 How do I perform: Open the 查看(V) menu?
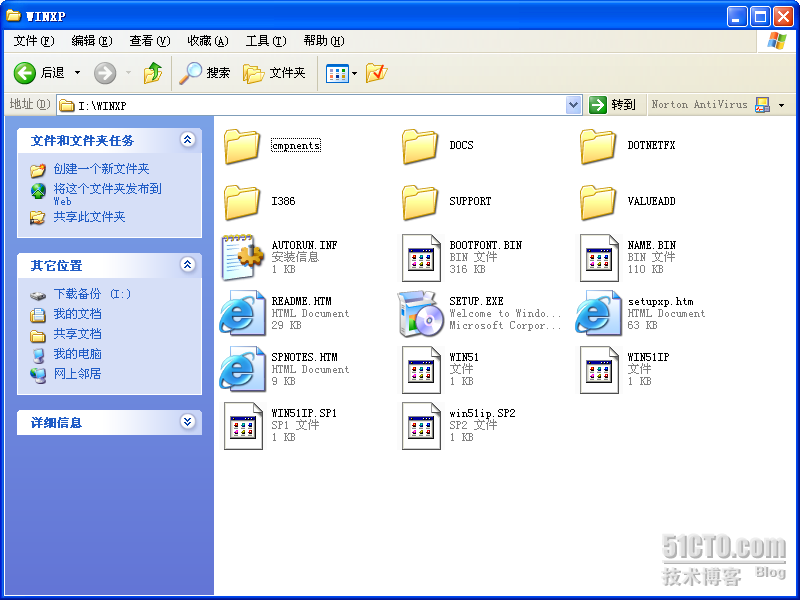pyautogui.click(x=150, y=41)
